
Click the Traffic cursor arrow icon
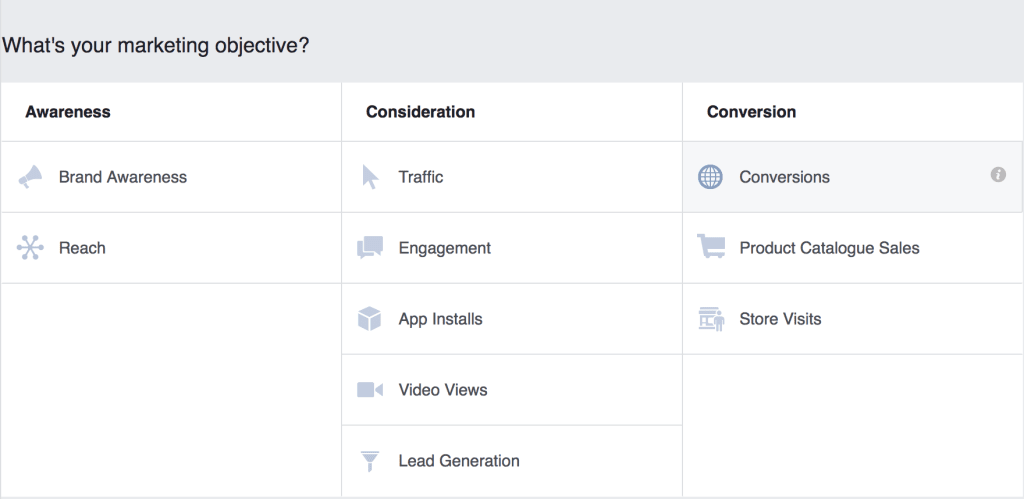[370, 177]
